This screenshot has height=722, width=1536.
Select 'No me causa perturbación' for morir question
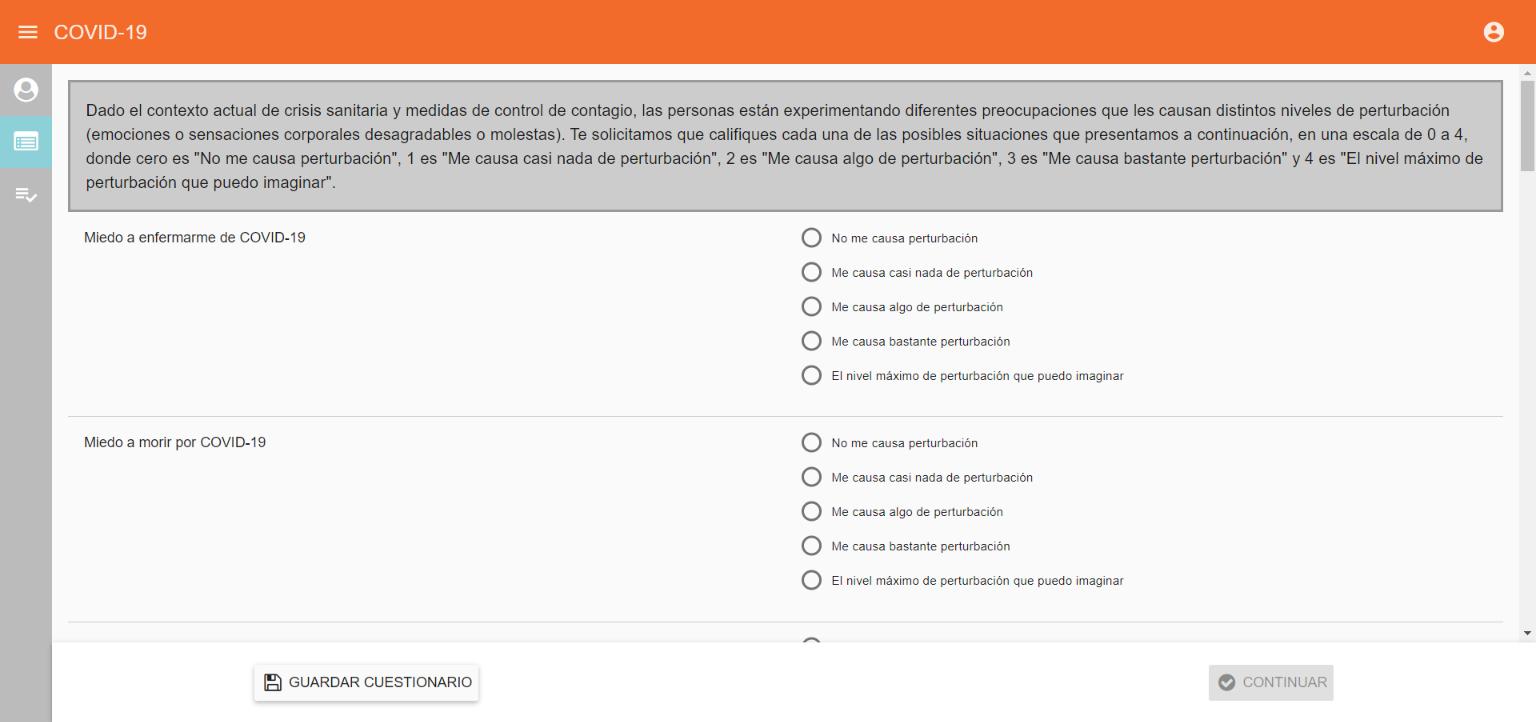[812, 443]
